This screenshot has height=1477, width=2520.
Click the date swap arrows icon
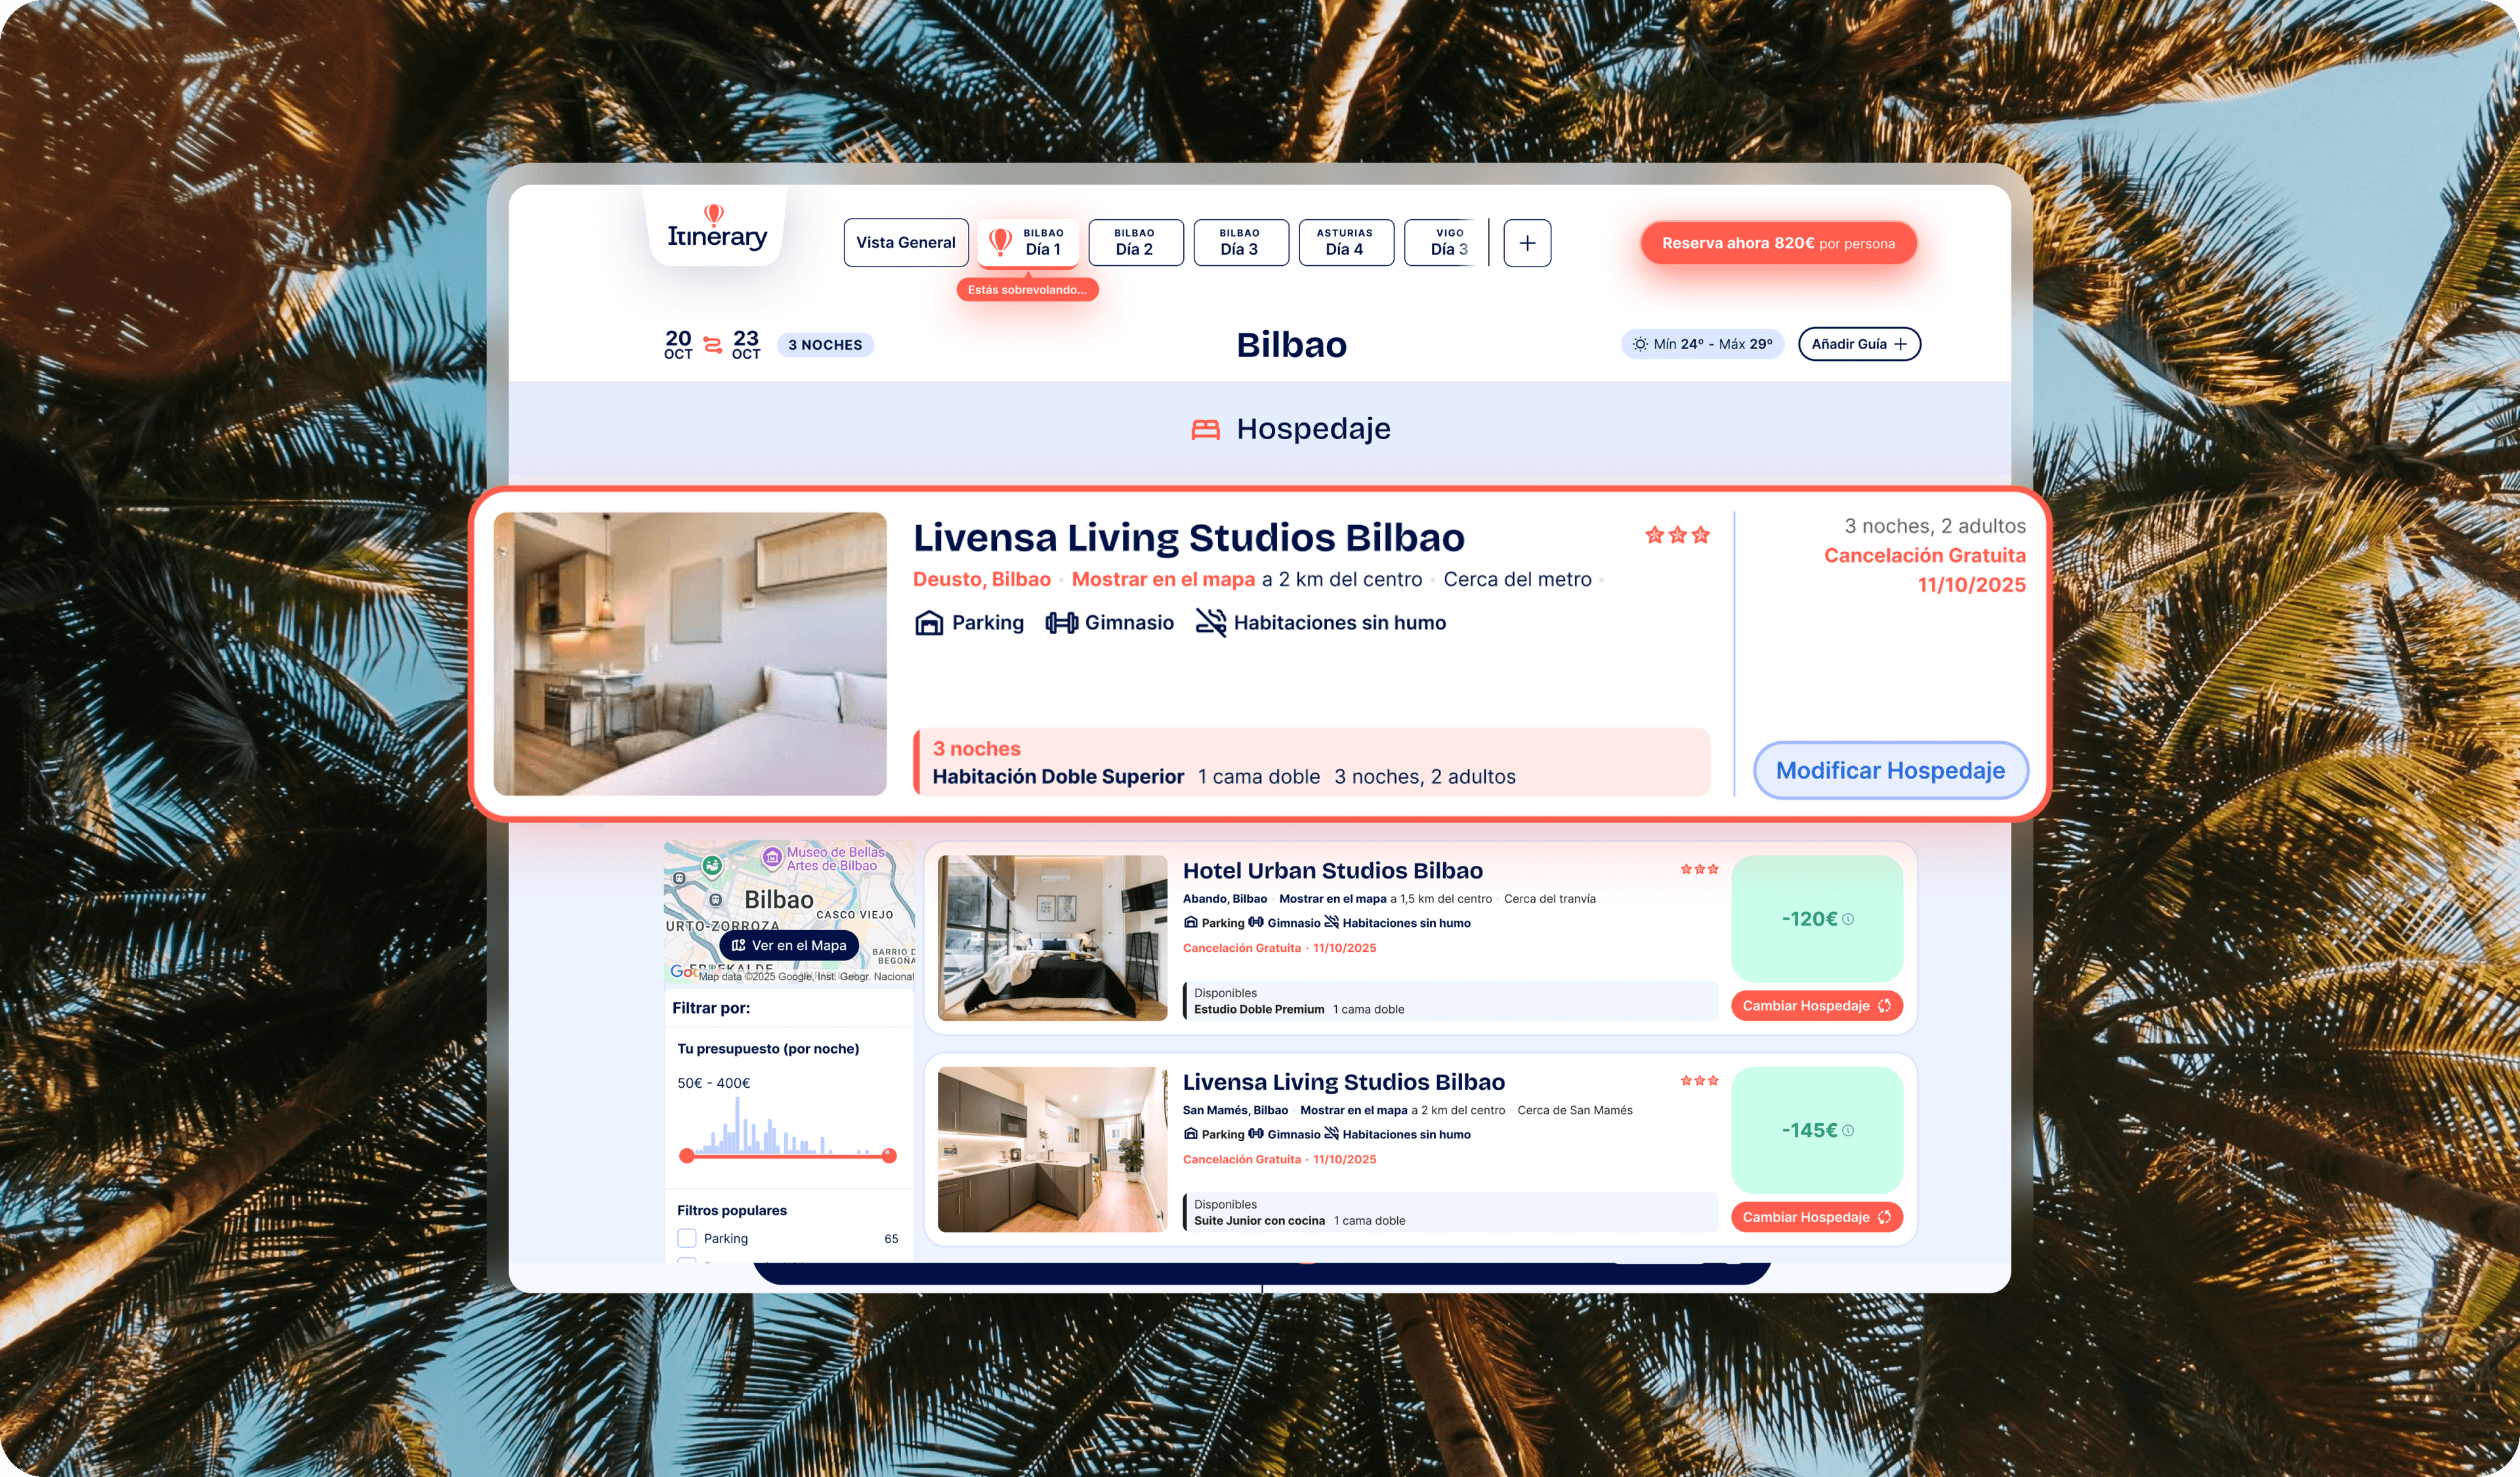pos(712,345)
